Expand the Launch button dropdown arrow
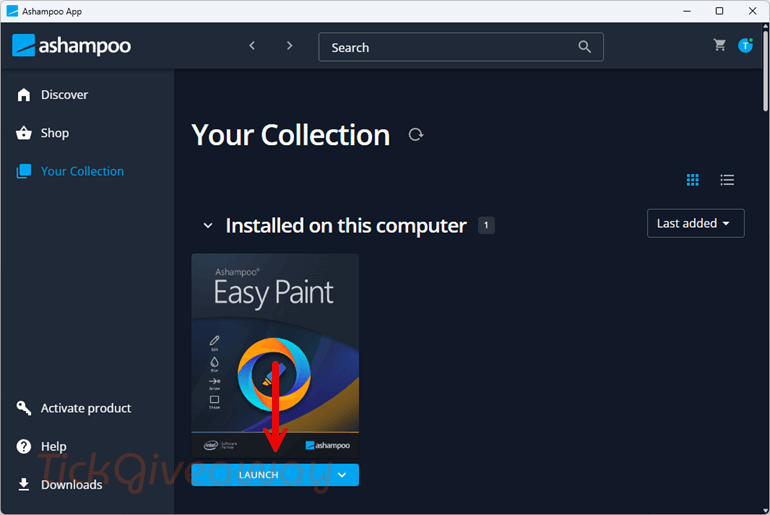Viewport: 770px width, 515px height. click(342, 475)
